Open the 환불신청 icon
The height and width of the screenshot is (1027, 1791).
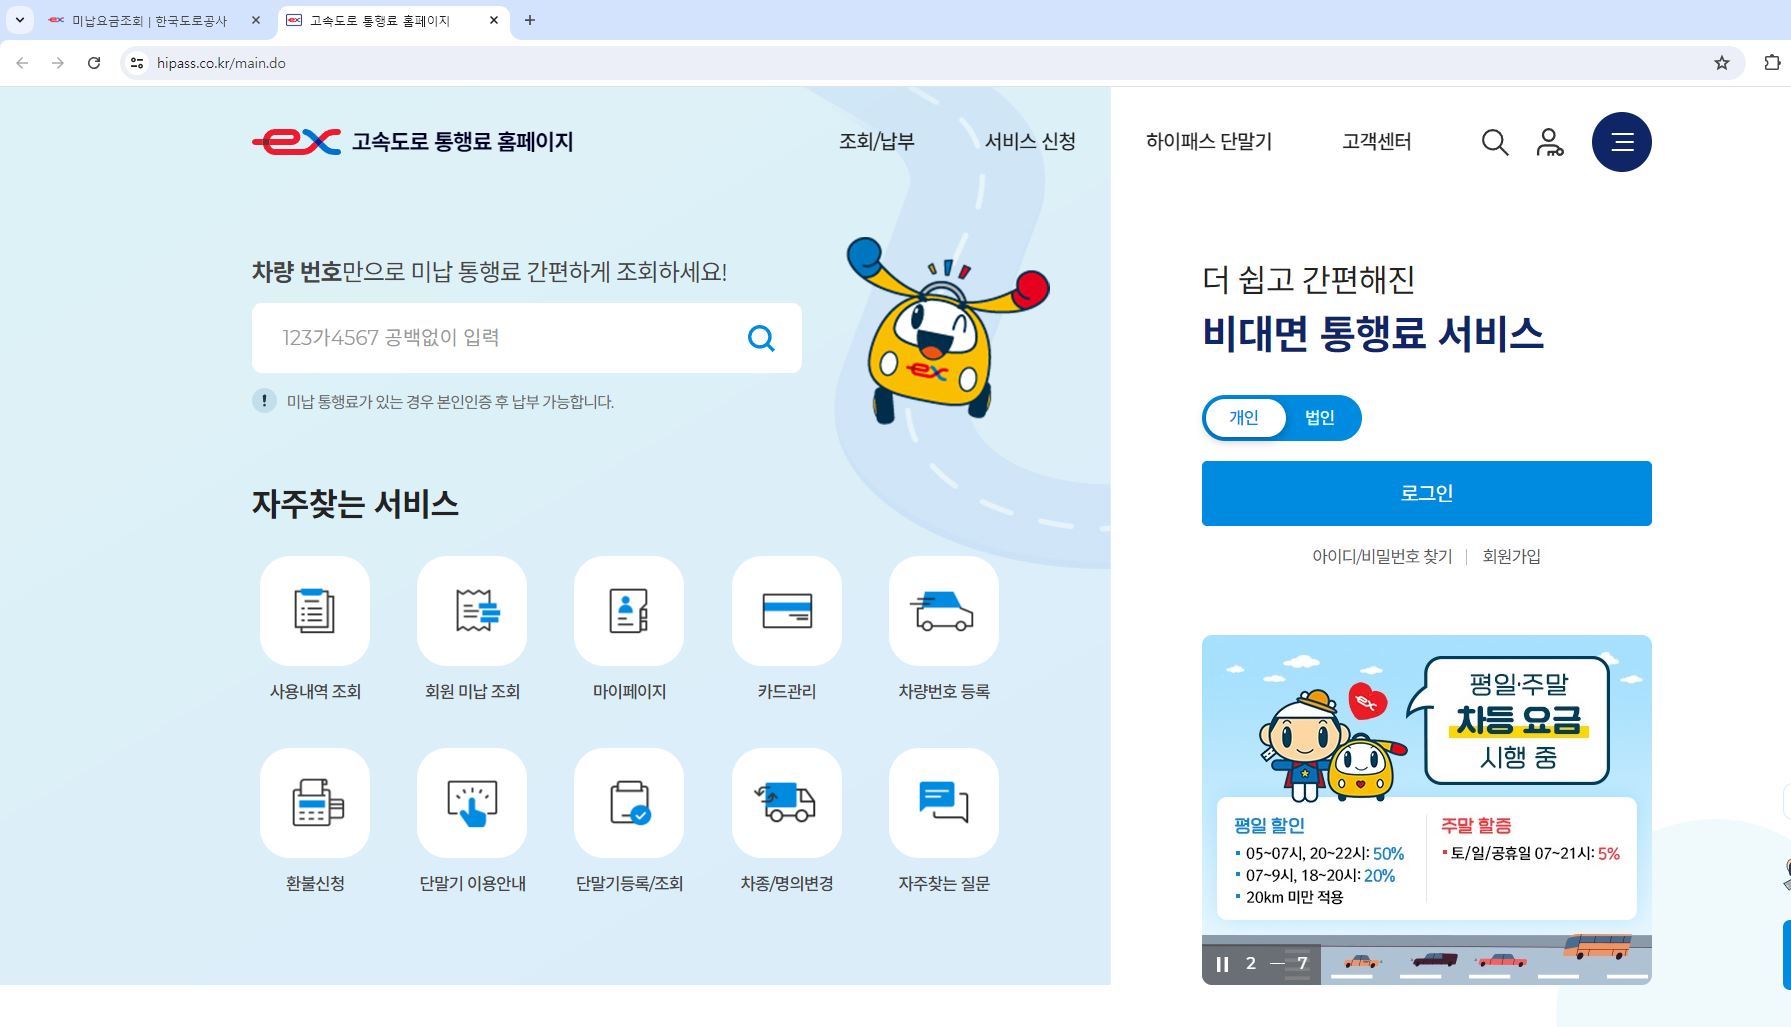(x=315, y=803)
